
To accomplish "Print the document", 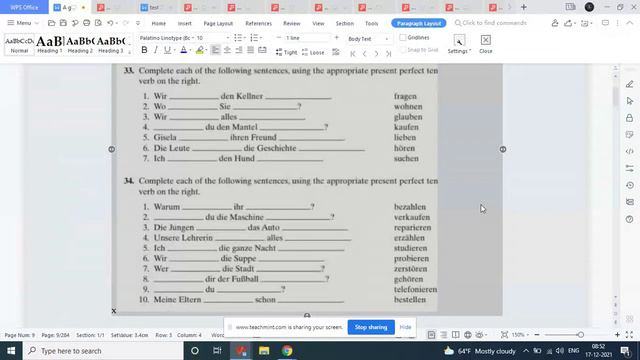I will (87, 23).
